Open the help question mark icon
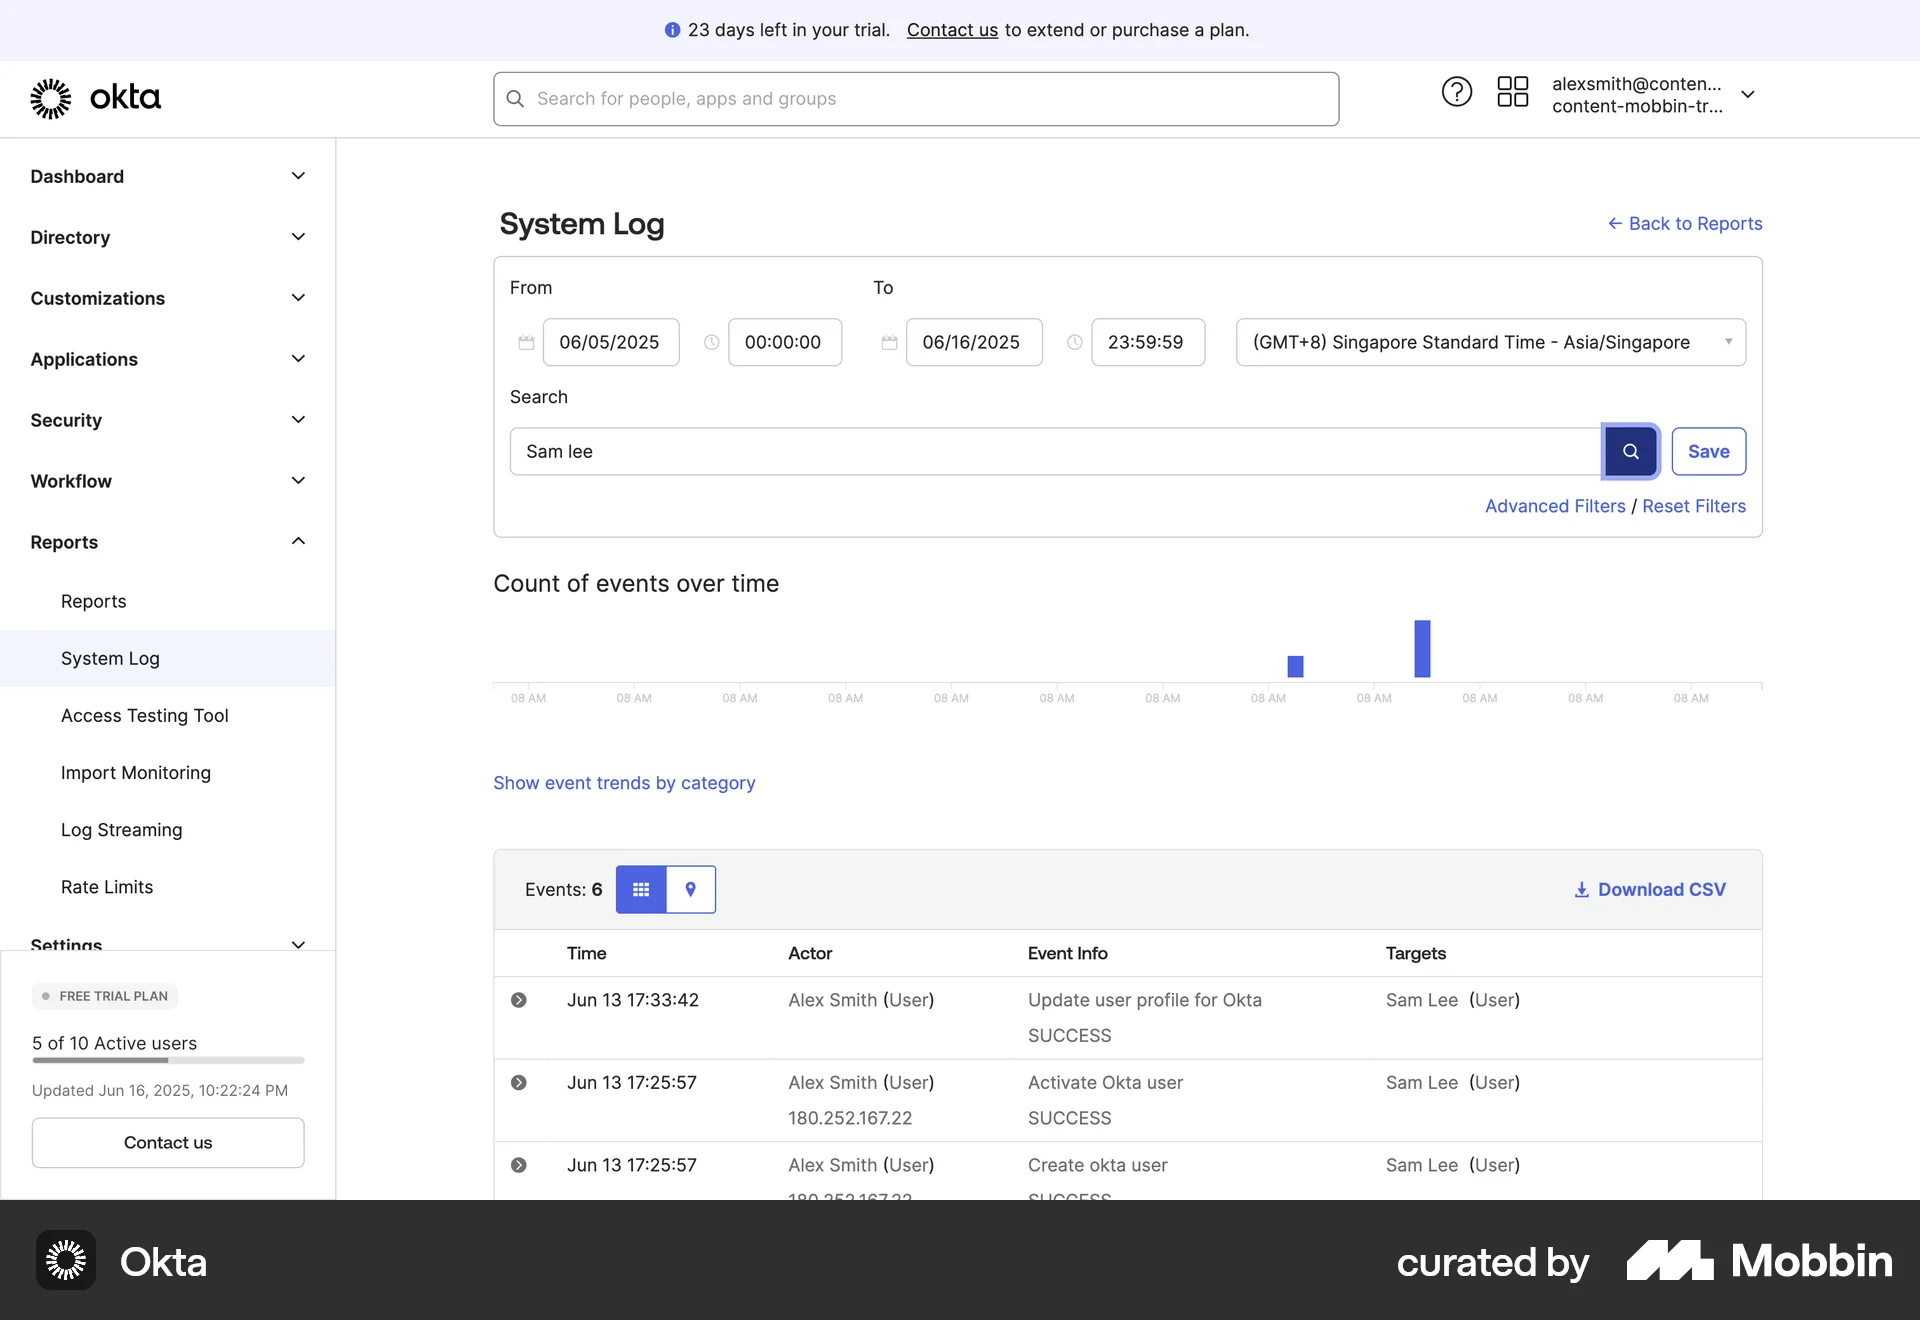Screen dimensions: 1920x1320 [x=1456, y=91]
